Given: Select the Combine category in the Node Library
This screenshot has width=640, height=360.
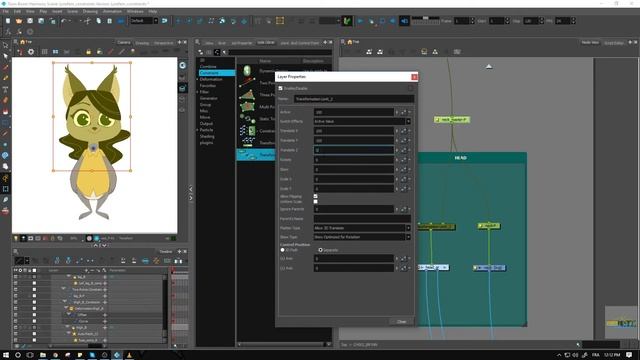Looking at the screenshot, I should (208, 67).
